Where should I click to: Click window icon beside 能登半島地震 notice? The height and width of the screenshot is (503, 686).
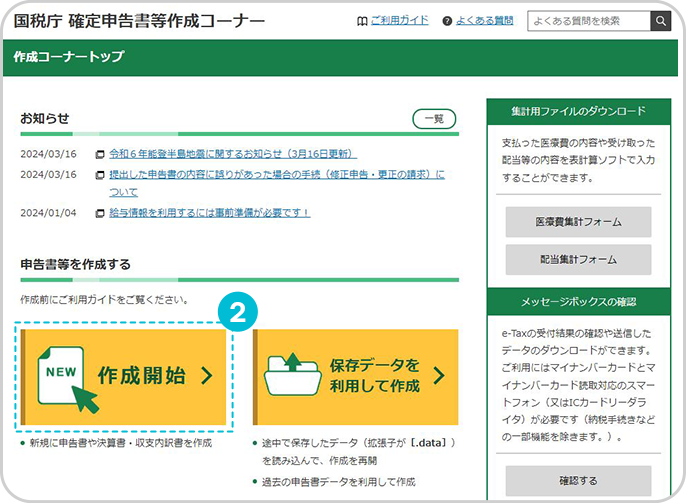pos(100,154)
